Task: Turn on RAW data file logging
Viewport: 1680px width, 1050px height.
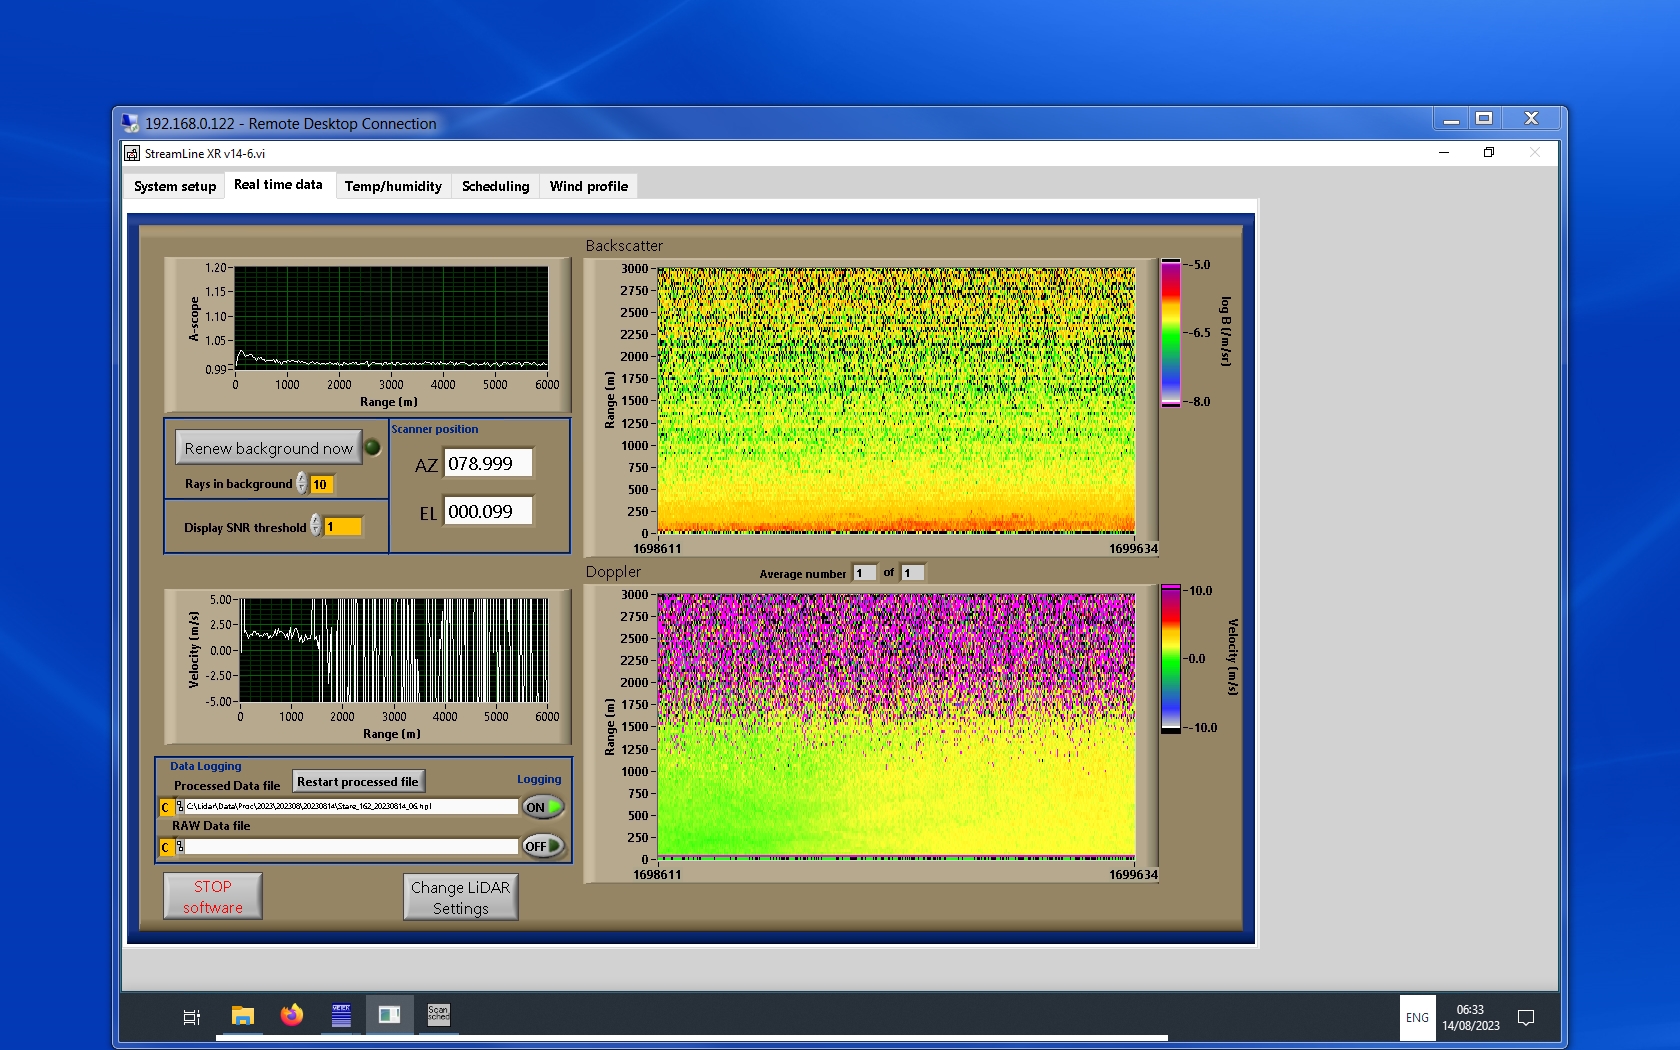Action: coord(543,846)
